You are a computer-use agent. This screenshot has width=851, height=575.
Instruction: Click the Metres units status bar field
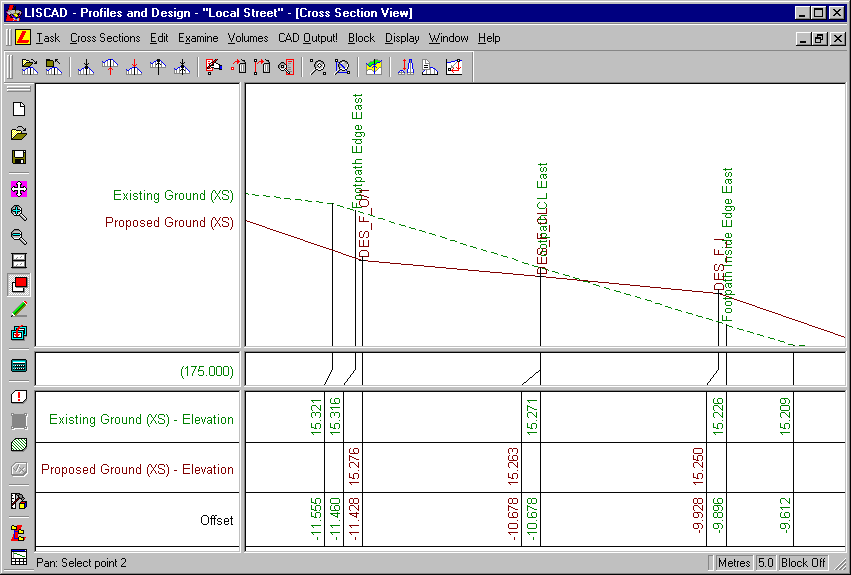[734, 563]
